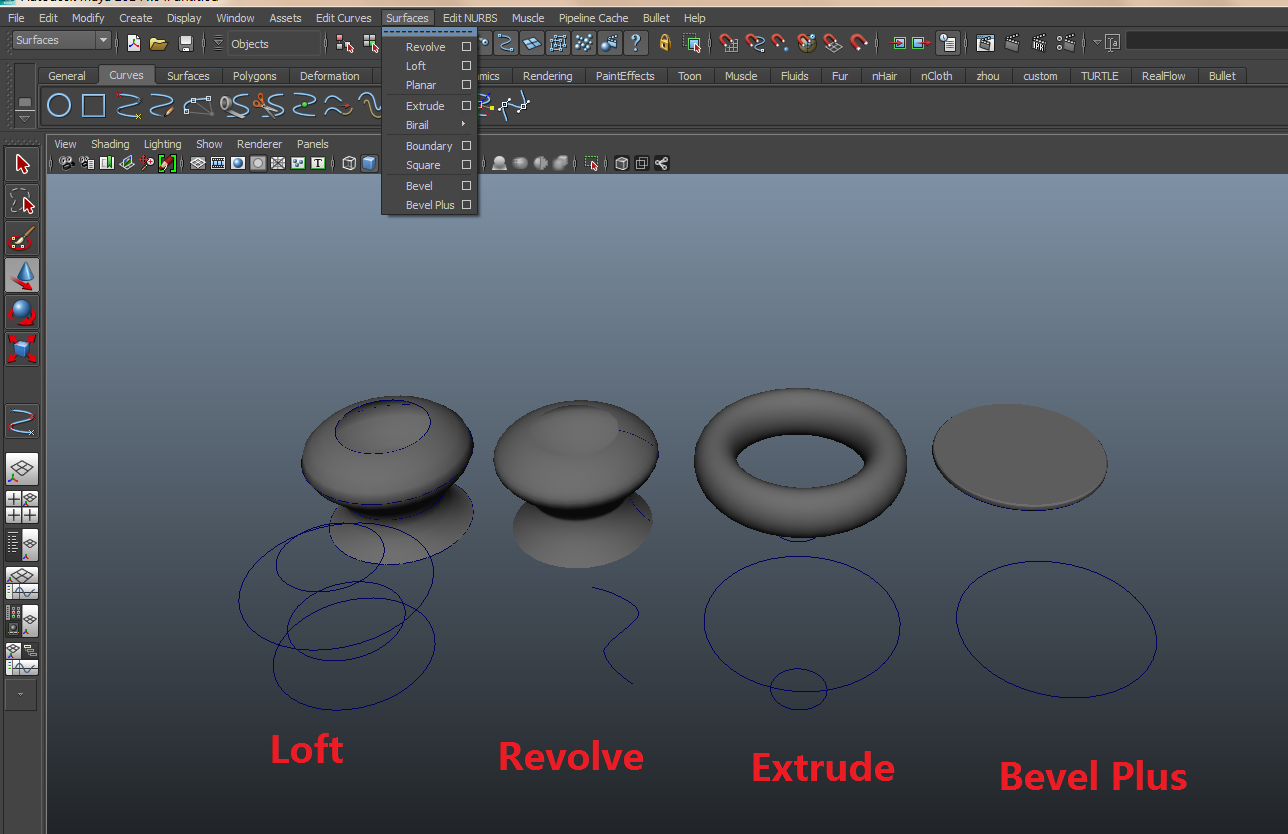Viewport: 1288px width, 834px height.
Task: Click the Cut Curve scissors icon
Action: [x=267, y=105]
